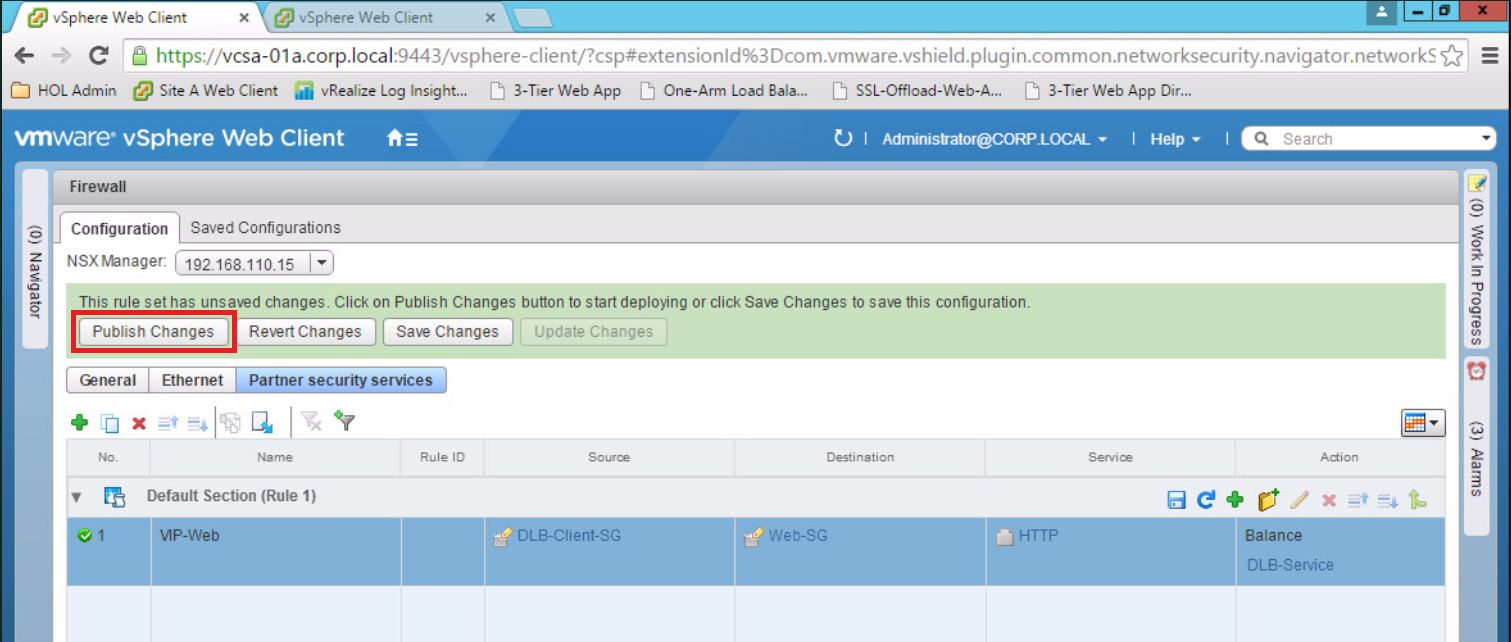Screen dimensions: 1511x642
Task: Click the browser back arrow
Action: tap(25, 56)
